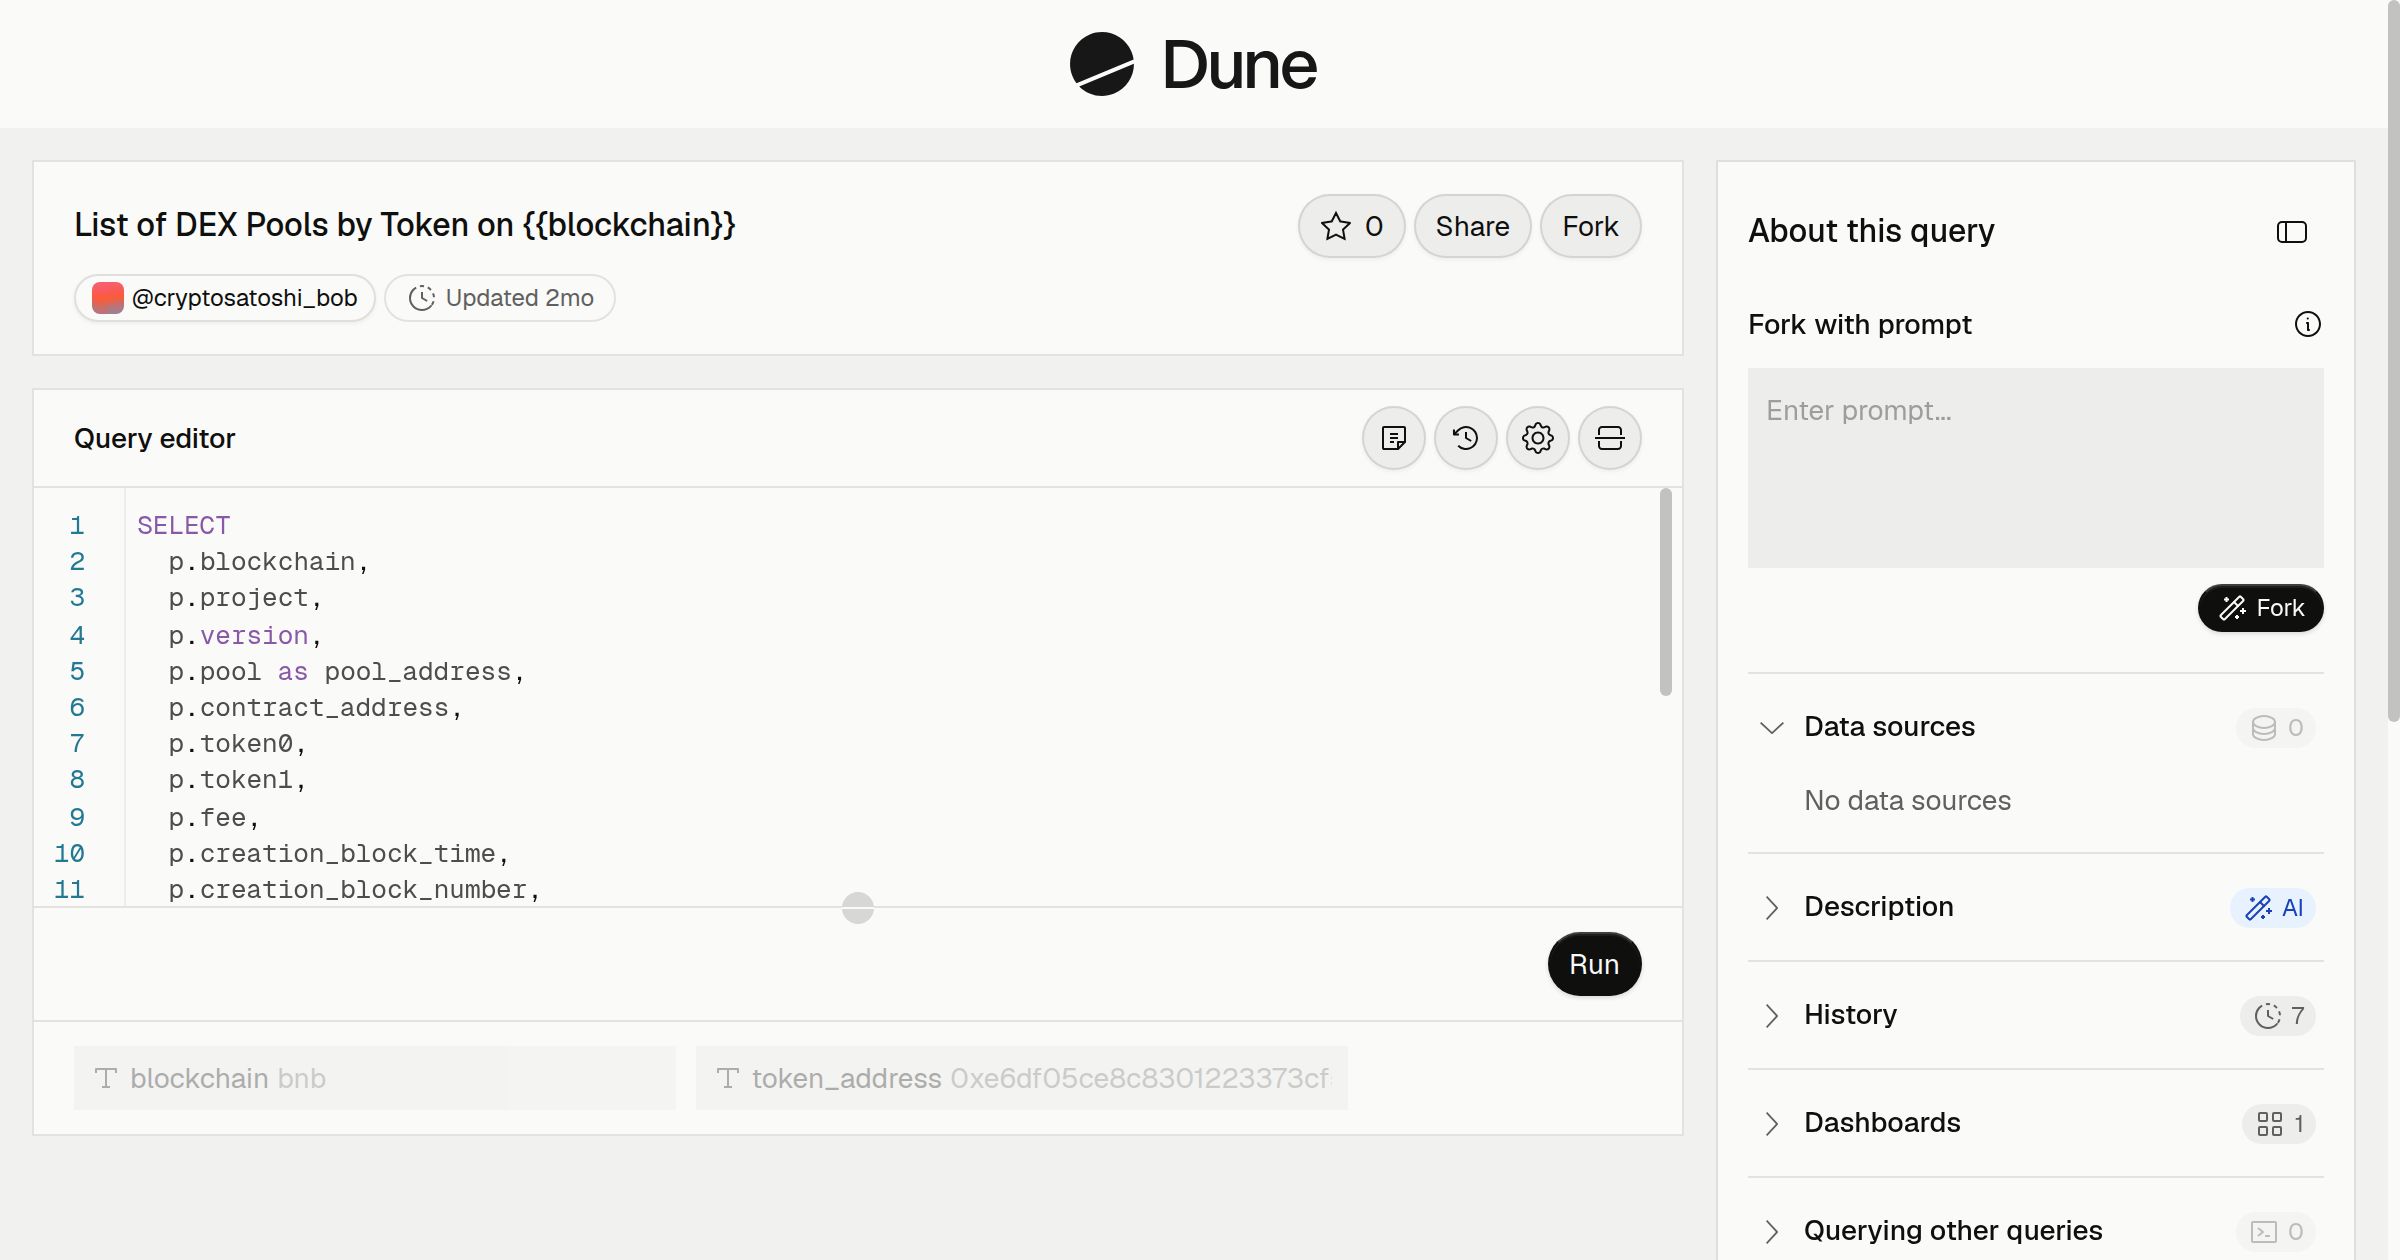Viewport: 2400px width, 1260px height.
Task: Expand Querying other queries section
Action: [1772, 1231]
